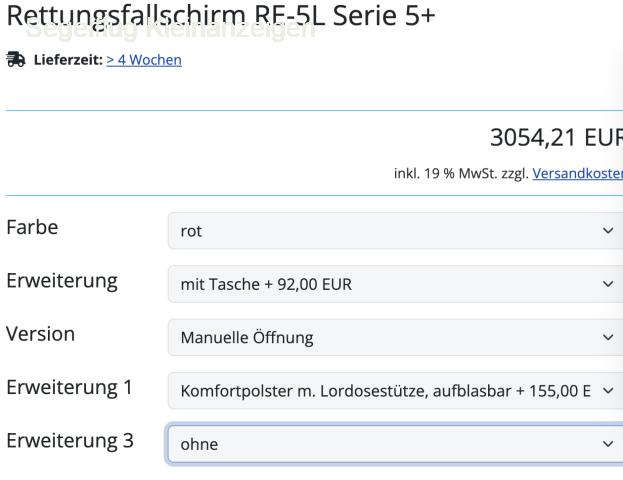
Task: Click the bold Lieferzeit label
Action: coord(66,60)
